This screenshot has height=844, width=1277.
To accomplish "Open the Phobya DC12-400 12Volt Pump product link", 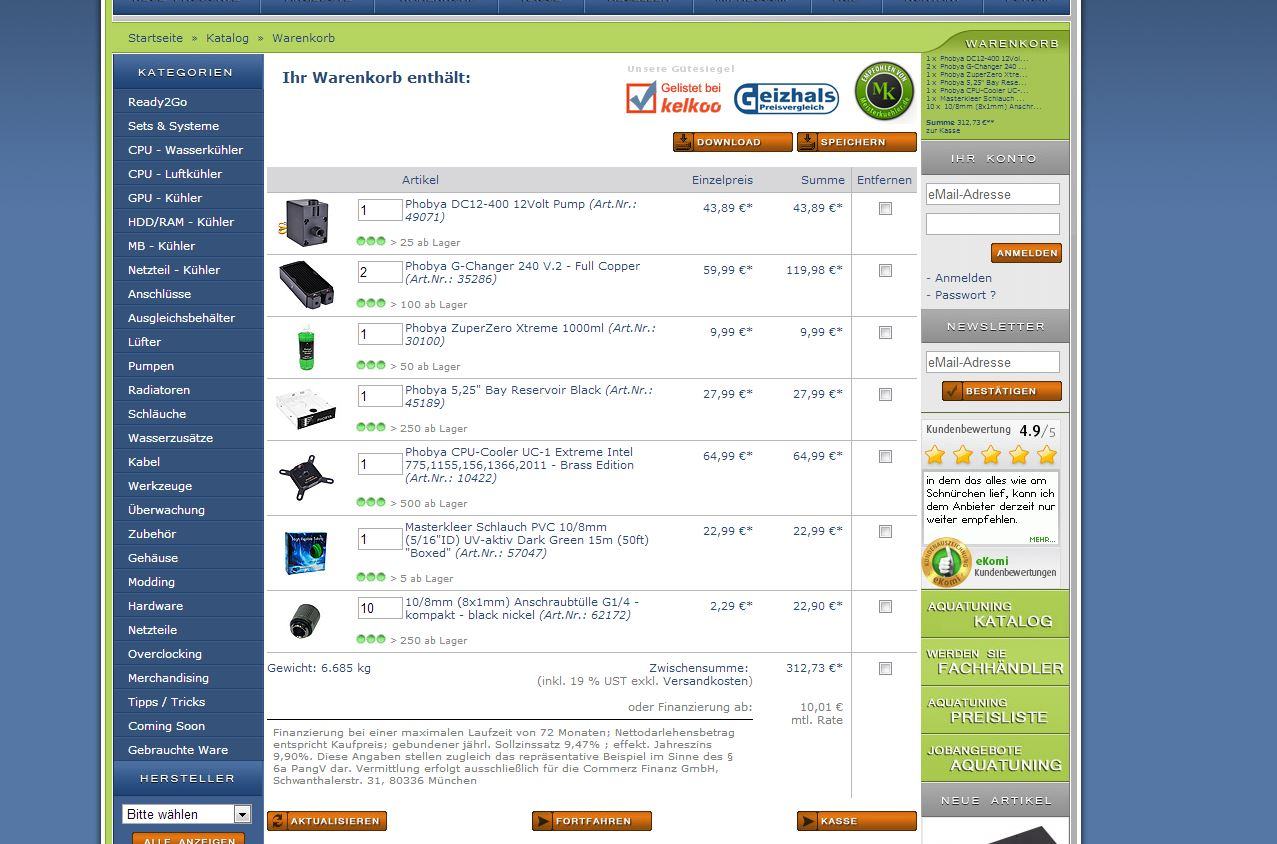I will click(x=495, y=204).
